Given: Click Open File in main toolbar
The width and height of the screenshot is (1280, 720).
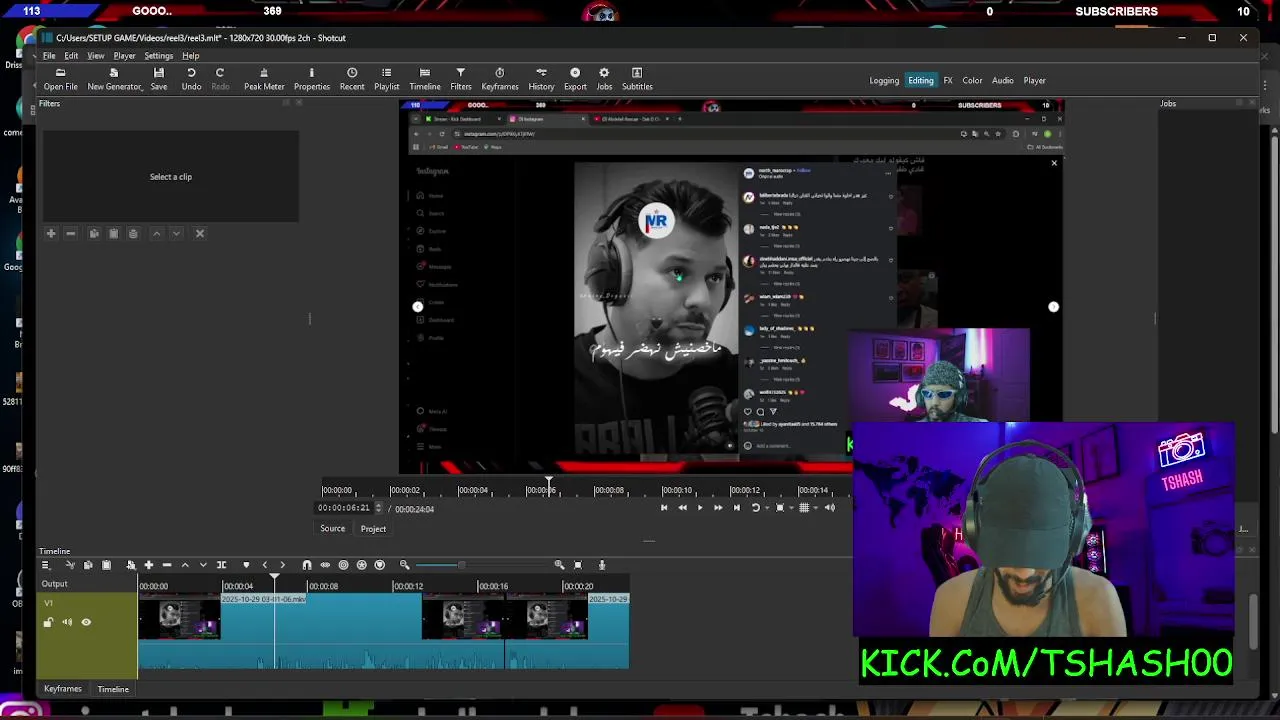Looking at the screenshot, I should pos(60,79).
